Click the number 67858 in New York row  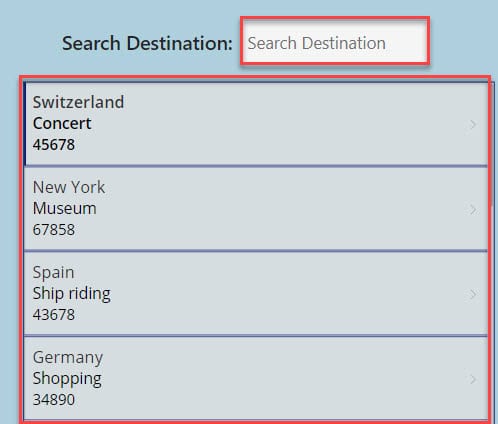(54, 230)
